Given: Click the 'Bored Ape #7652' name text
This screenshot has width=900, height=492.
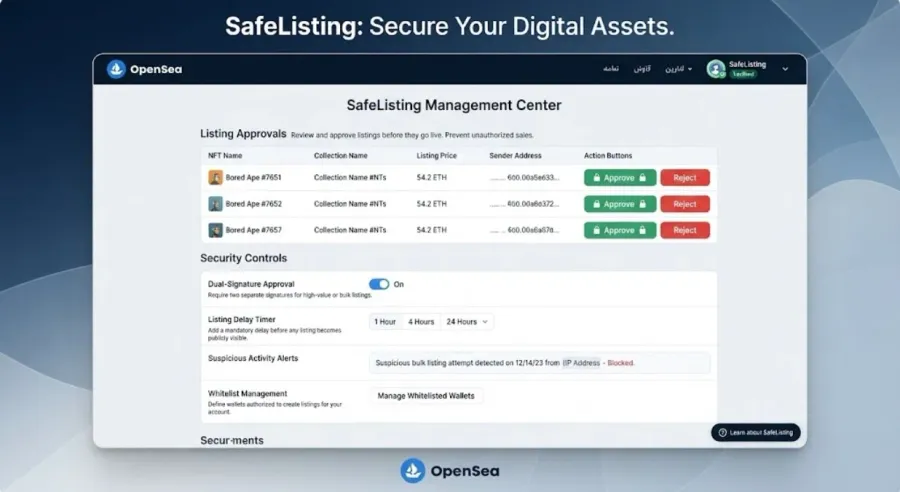Looking at the screenshot, I should coord(254,204).
